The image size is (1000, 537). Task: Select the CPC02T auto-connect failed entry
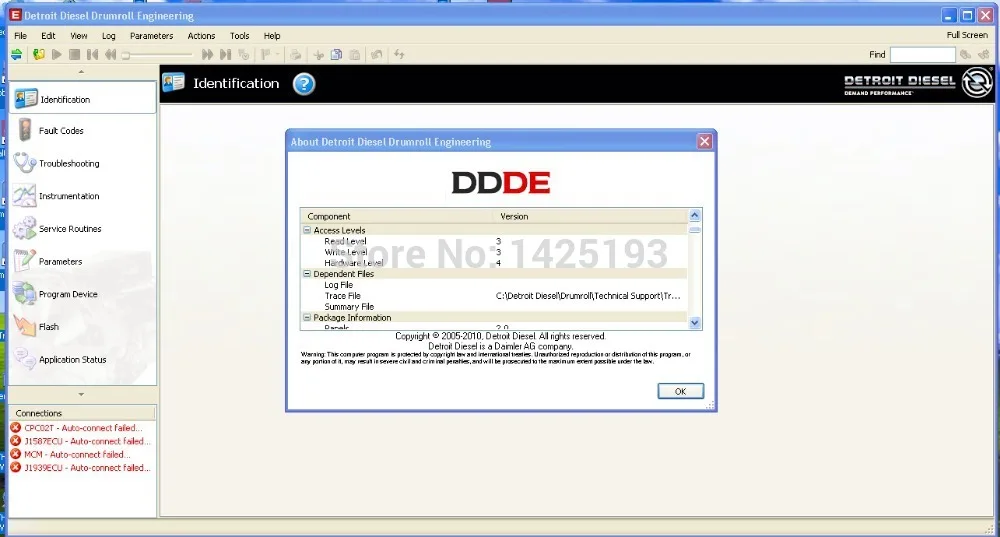(82, 428)
